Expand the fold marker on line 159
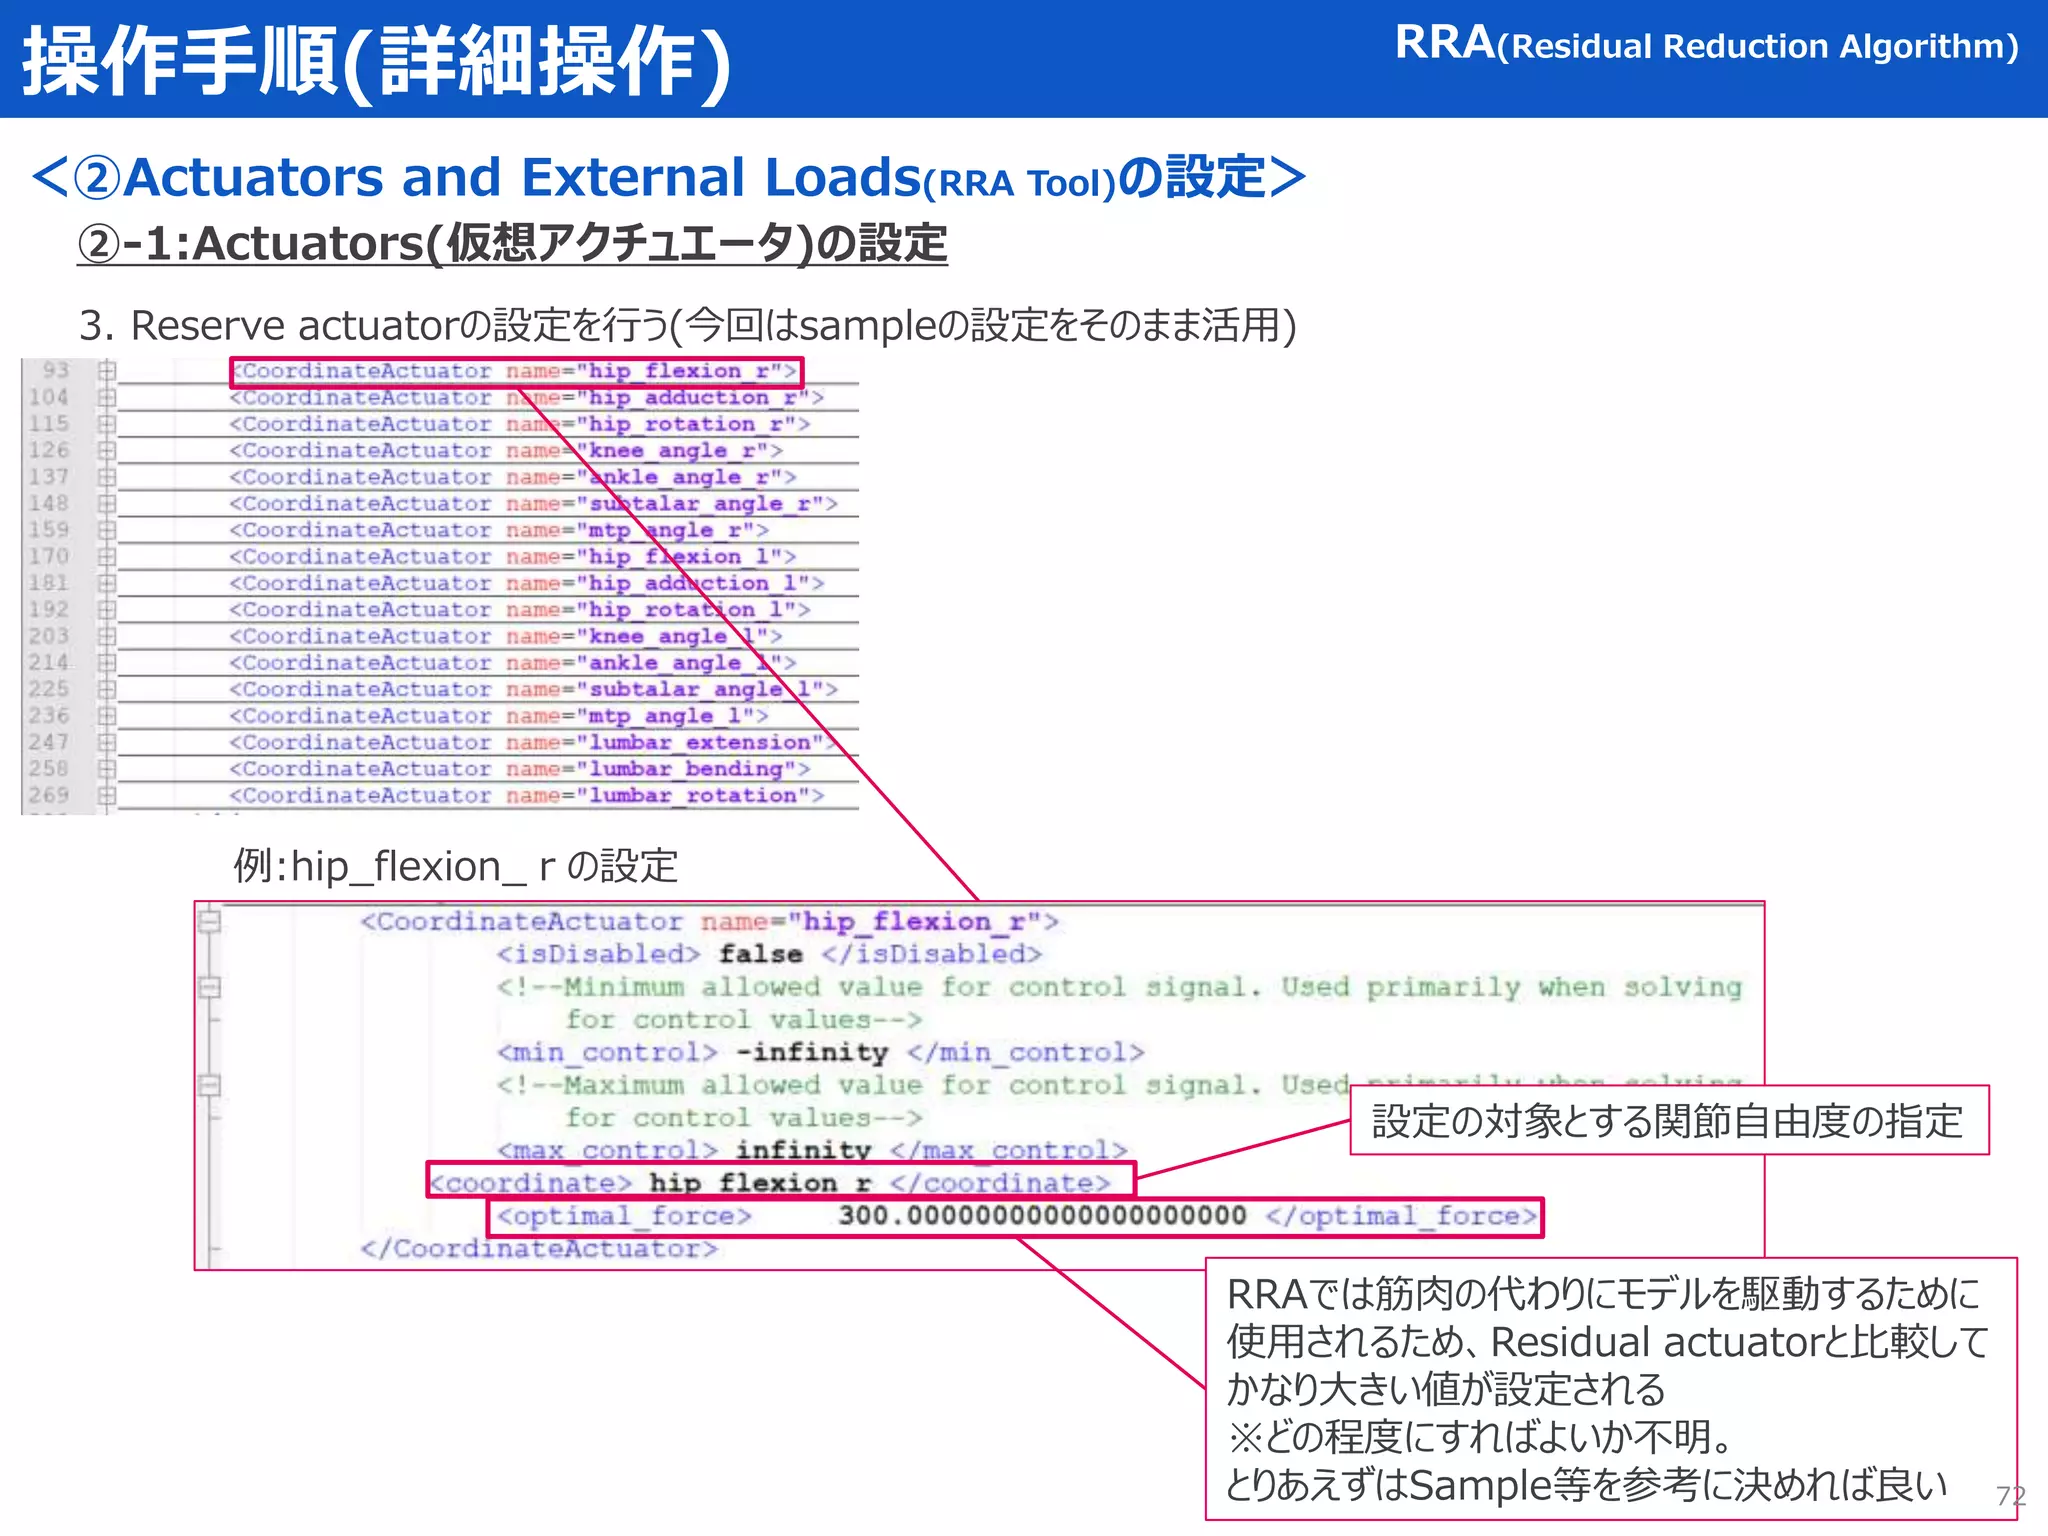Screen dimensions: 2048x1536 [107, 530]
